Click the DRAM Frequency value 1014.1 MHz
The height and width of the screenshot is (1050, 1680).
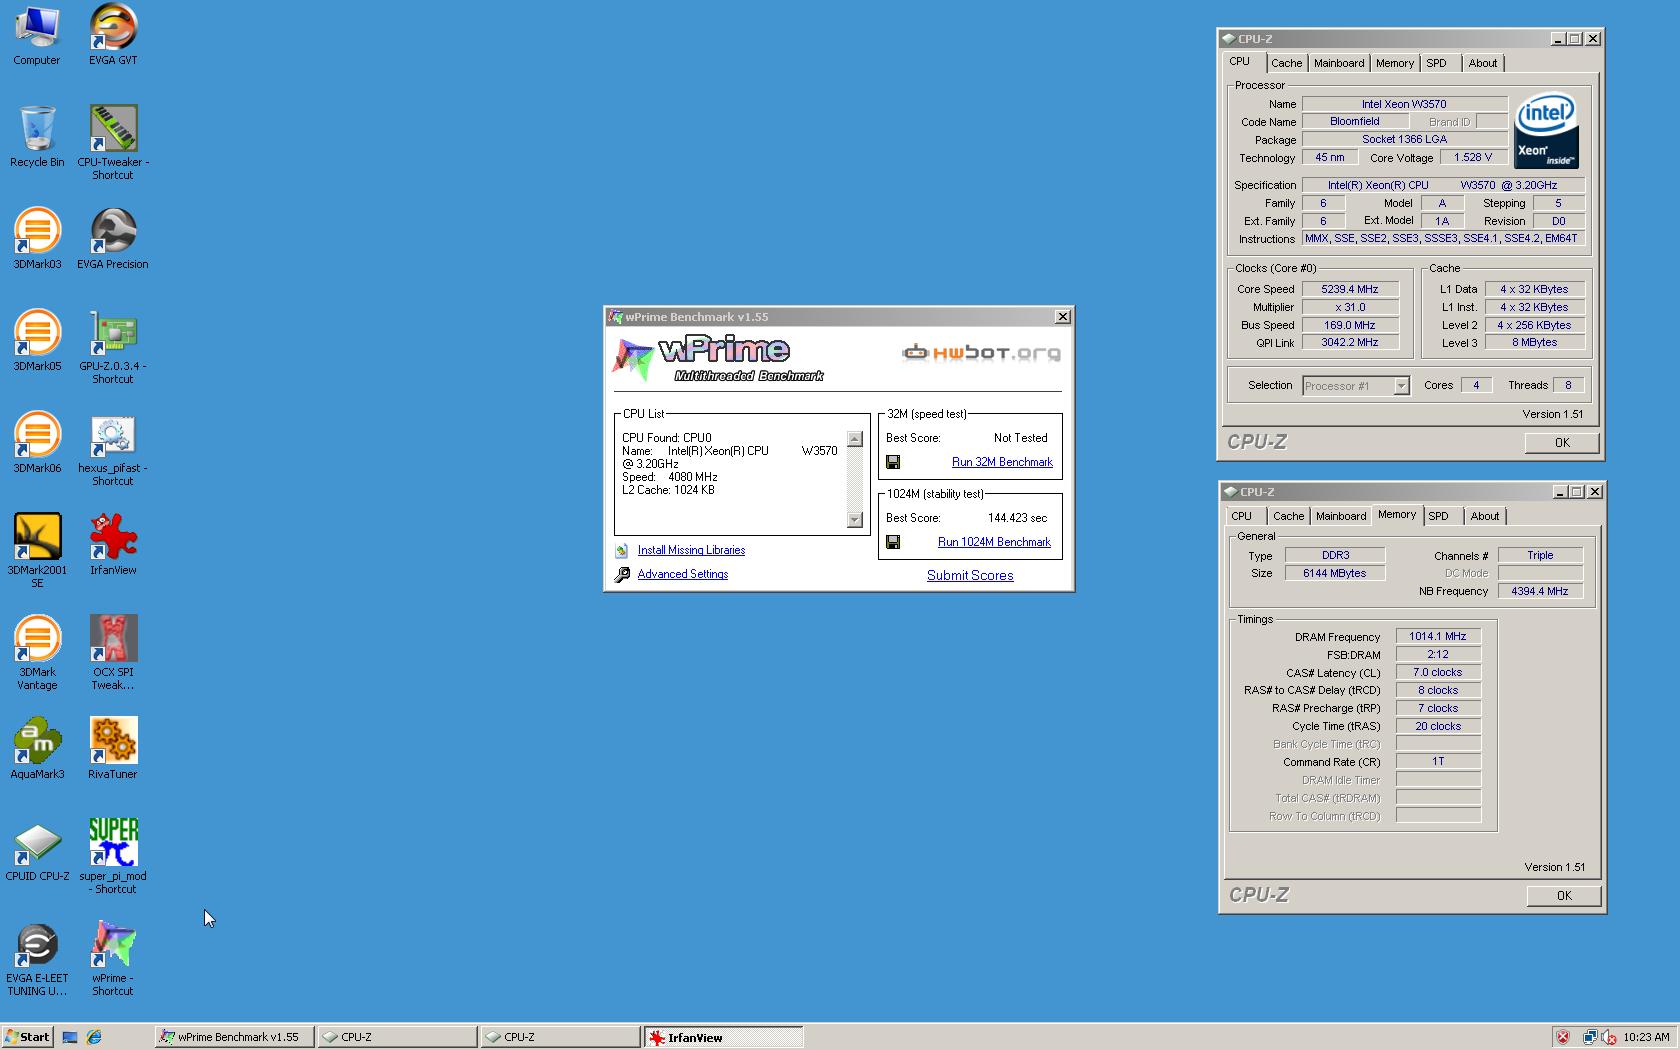(x=1438, y=636)
